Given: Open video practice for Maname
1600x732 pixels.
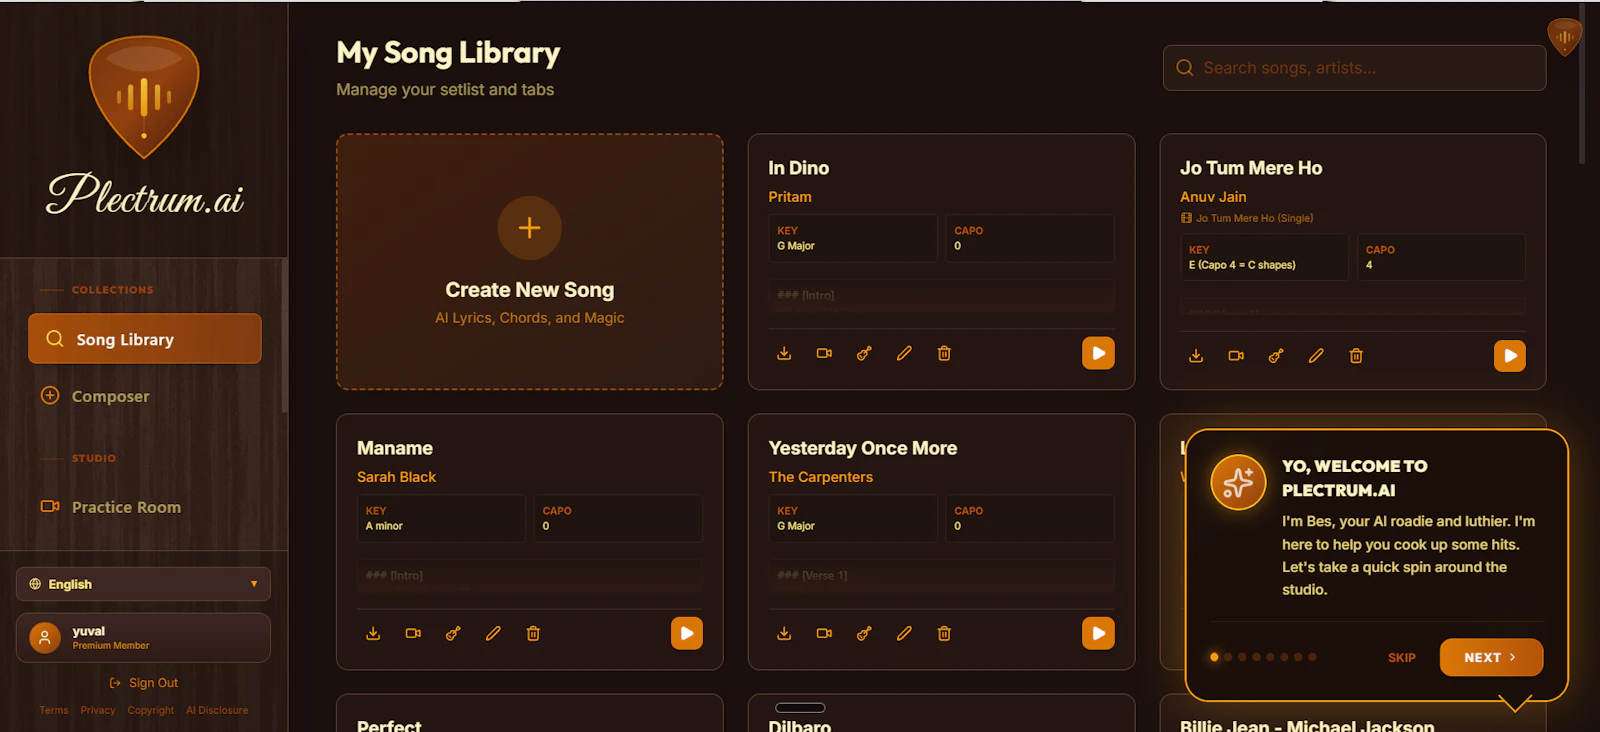Looking at the screenshot, I should [x=413, y=633].
